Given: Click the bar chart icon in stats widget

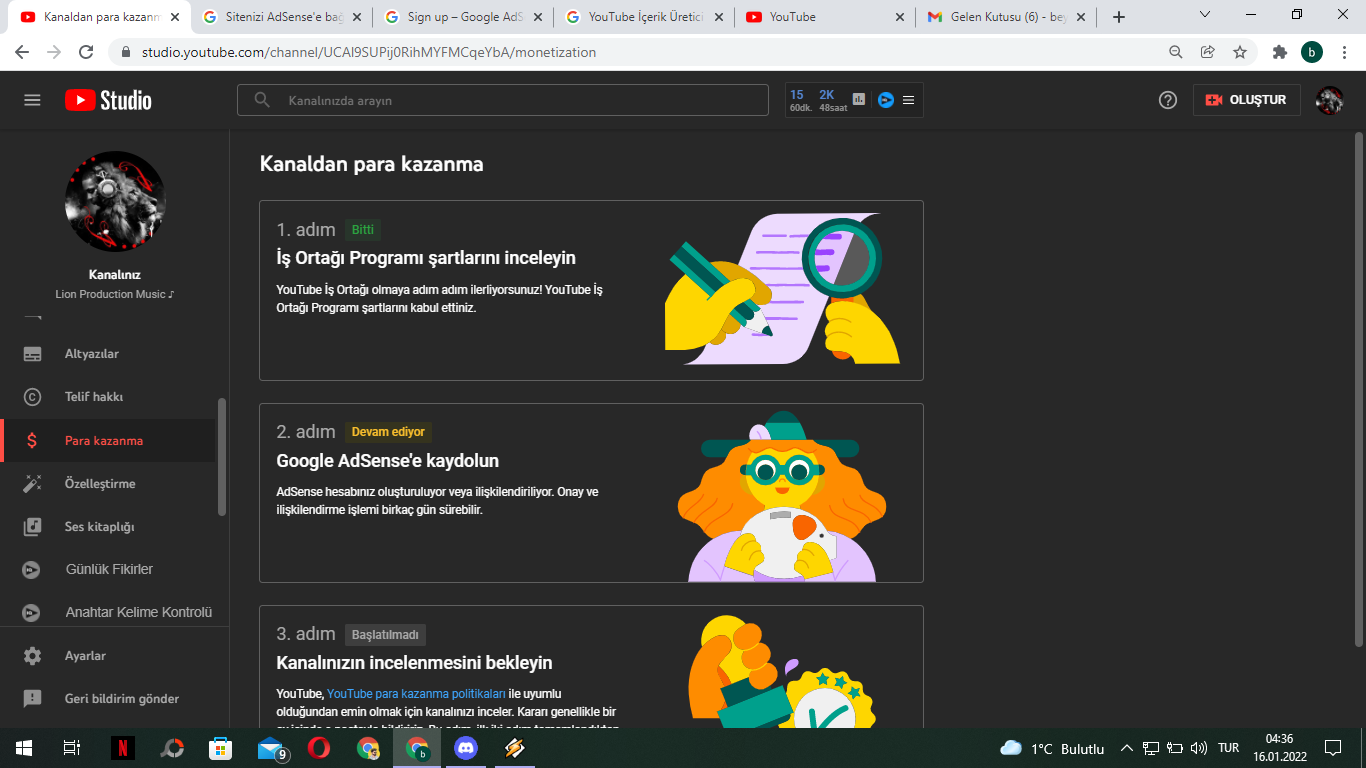Looking at the screenshot, I should (858, 100).
